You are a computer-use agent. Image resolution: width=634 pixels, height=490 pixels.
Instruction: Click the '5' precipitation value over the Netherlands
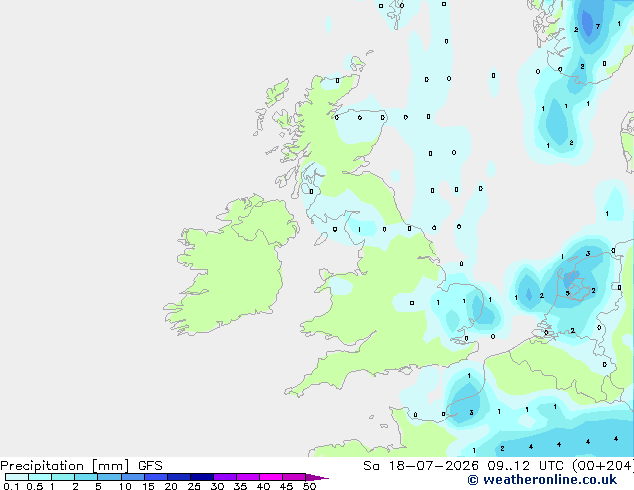568,294
